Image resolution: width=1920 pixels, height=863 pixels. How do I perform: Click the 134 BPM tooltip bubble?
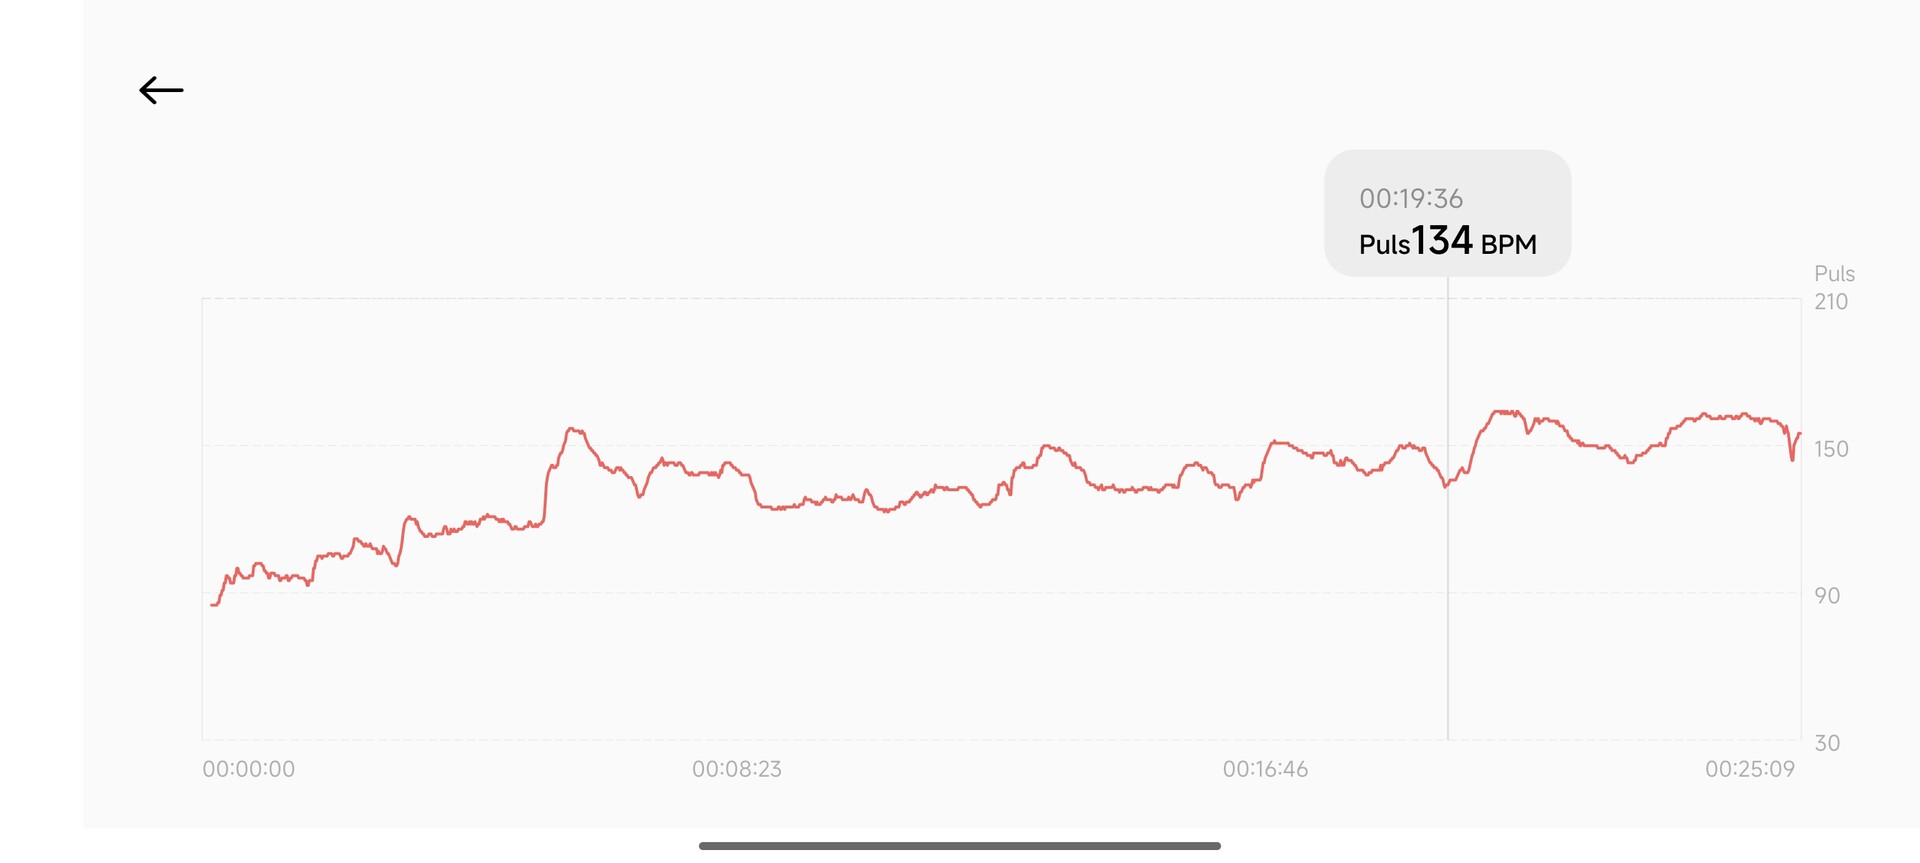click(1447, 213)
